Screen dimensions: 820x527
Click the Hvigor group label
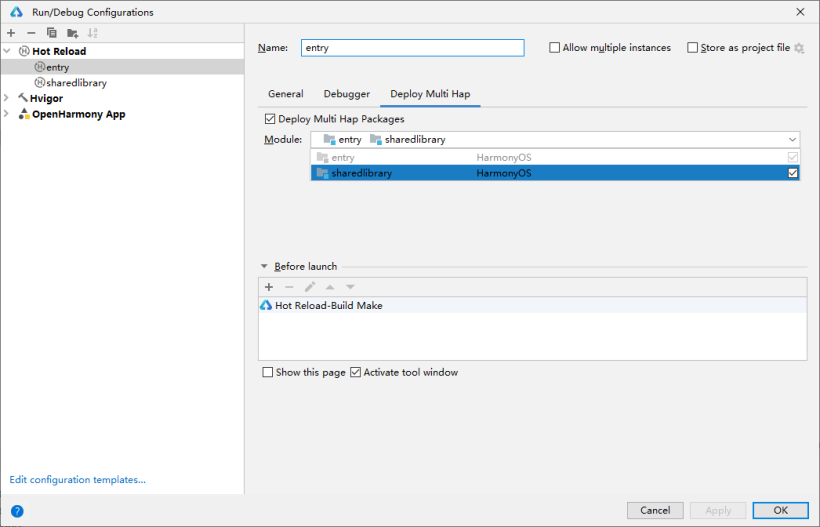click(x=46, y=98)
